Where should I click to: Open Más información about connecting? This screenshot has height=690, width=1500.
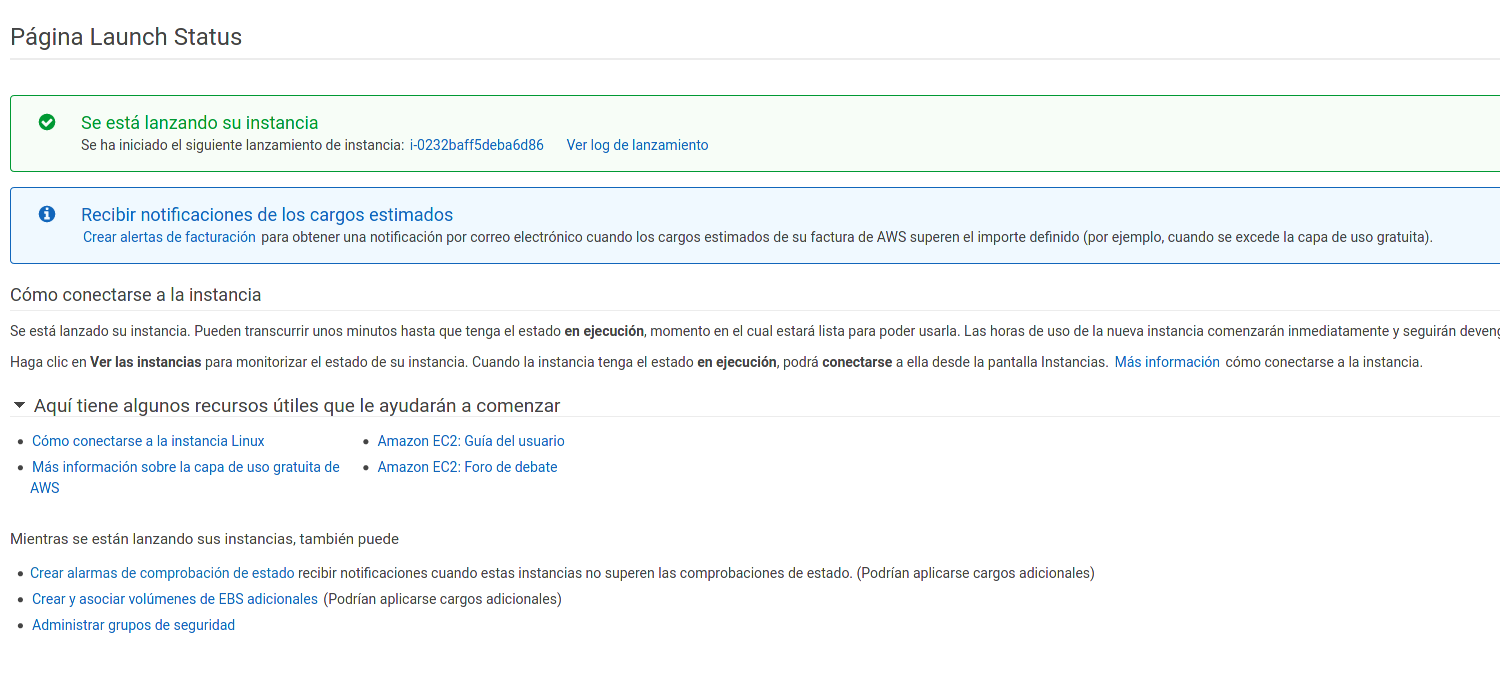pyautogui.click(x=1166, y=361)
